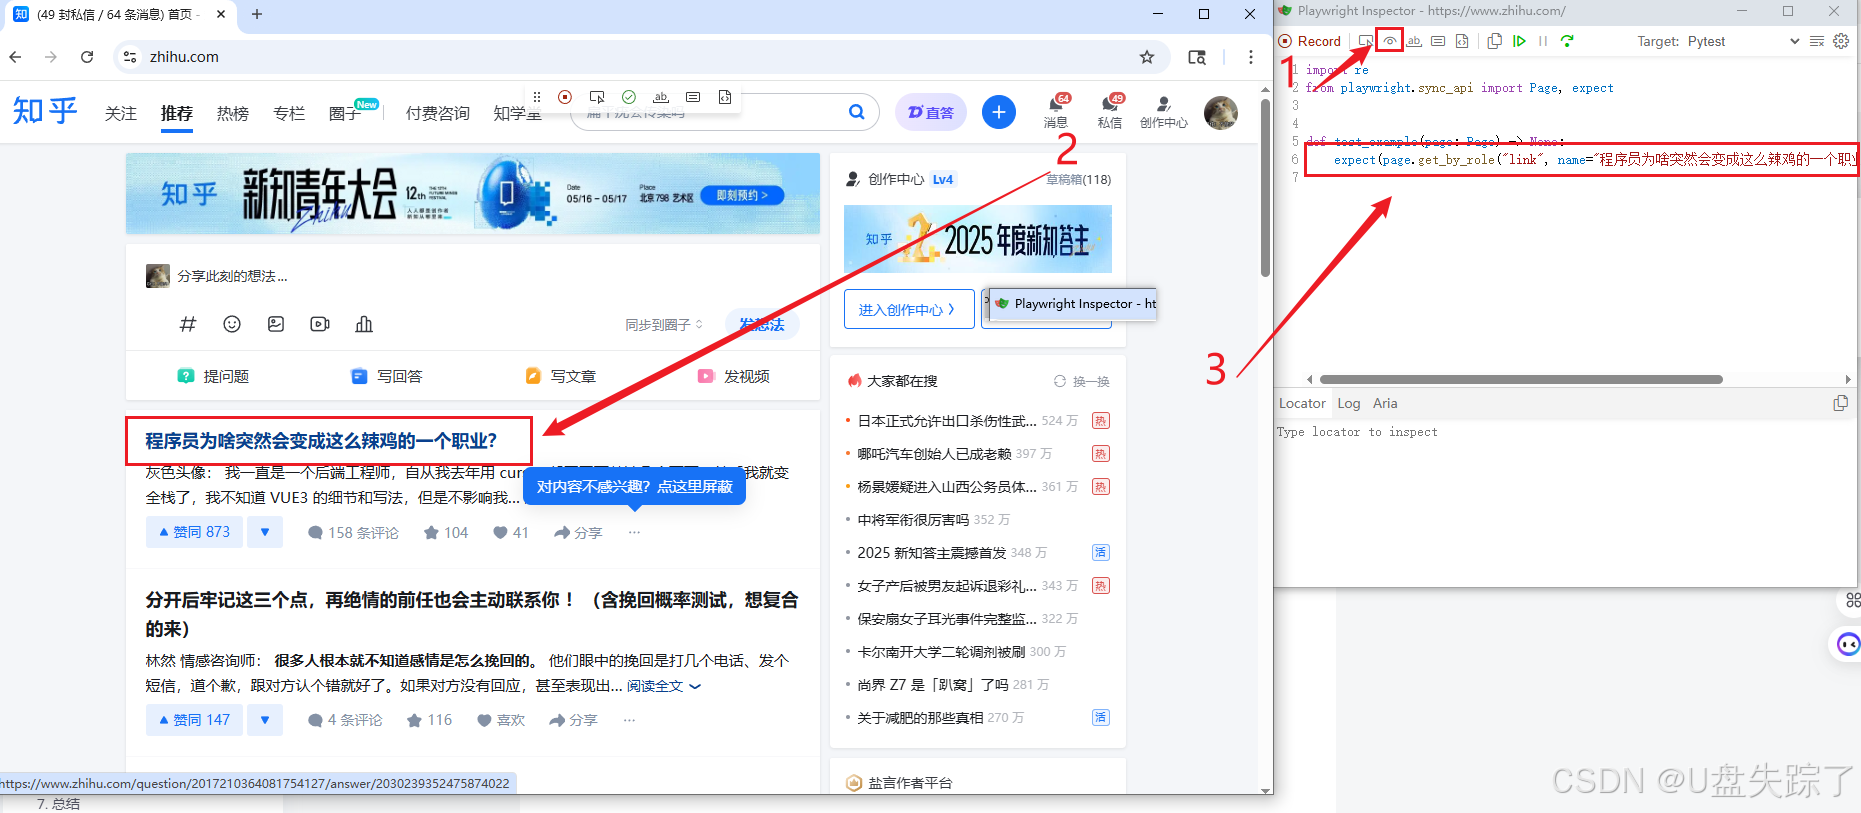Switch to the Aria tab
Viewport: 1861px width, 813px height.
click(x=1385, y=403)
